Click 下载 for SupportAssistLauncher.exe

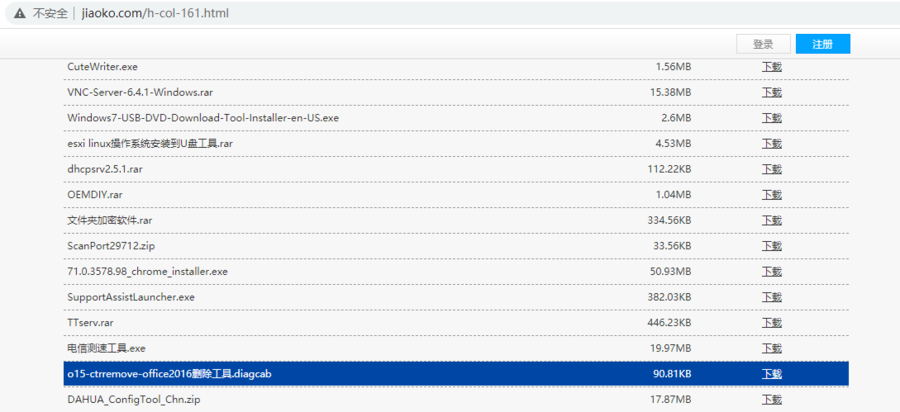(772, 297)
